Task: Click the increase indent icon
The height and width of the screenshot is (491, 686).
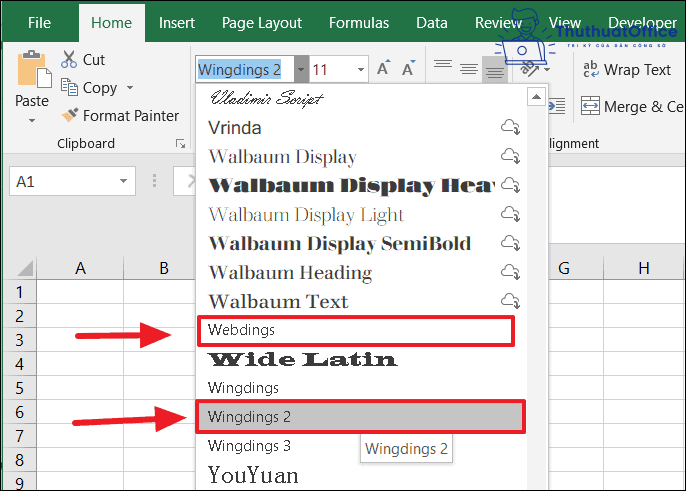Action: pos(556,106)
